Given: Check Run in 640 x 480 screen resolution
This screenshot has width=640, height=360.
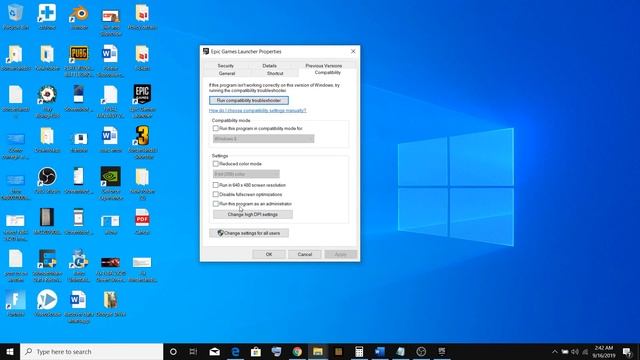Looking at the screenshot, I should click(216, 185).
